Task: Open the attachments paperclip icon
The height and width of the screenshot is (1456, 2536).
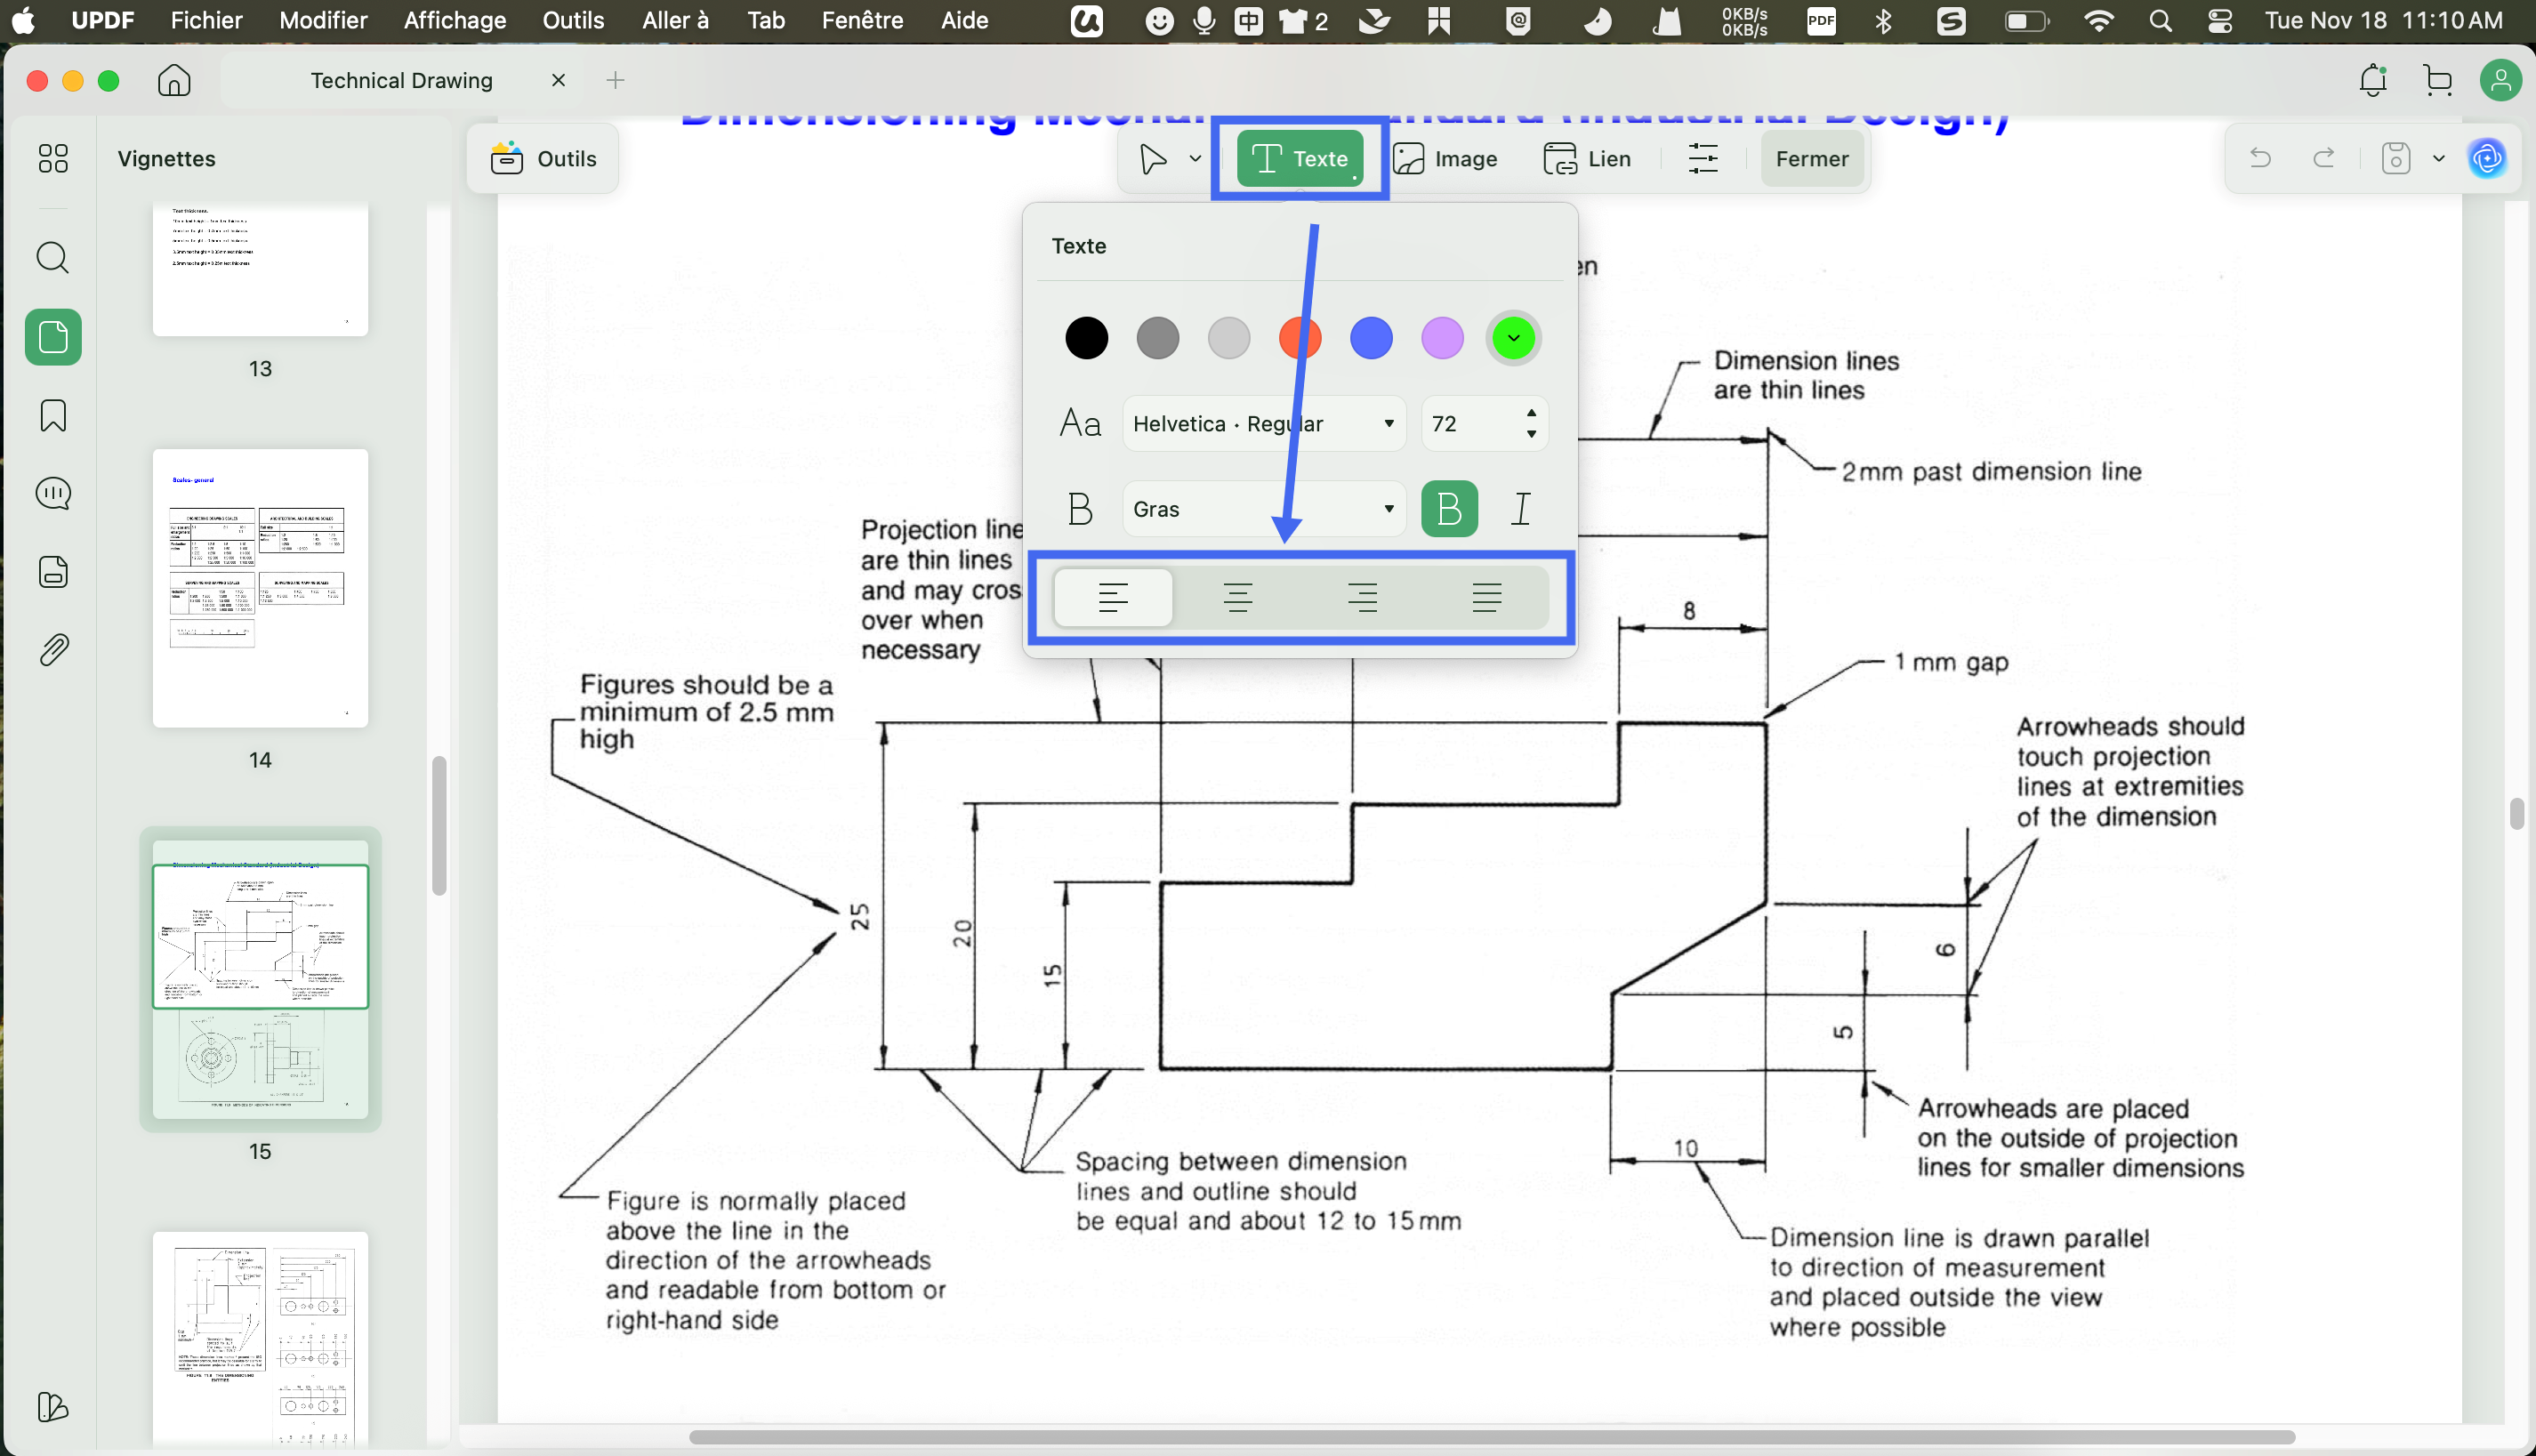Action: point(53,650)
